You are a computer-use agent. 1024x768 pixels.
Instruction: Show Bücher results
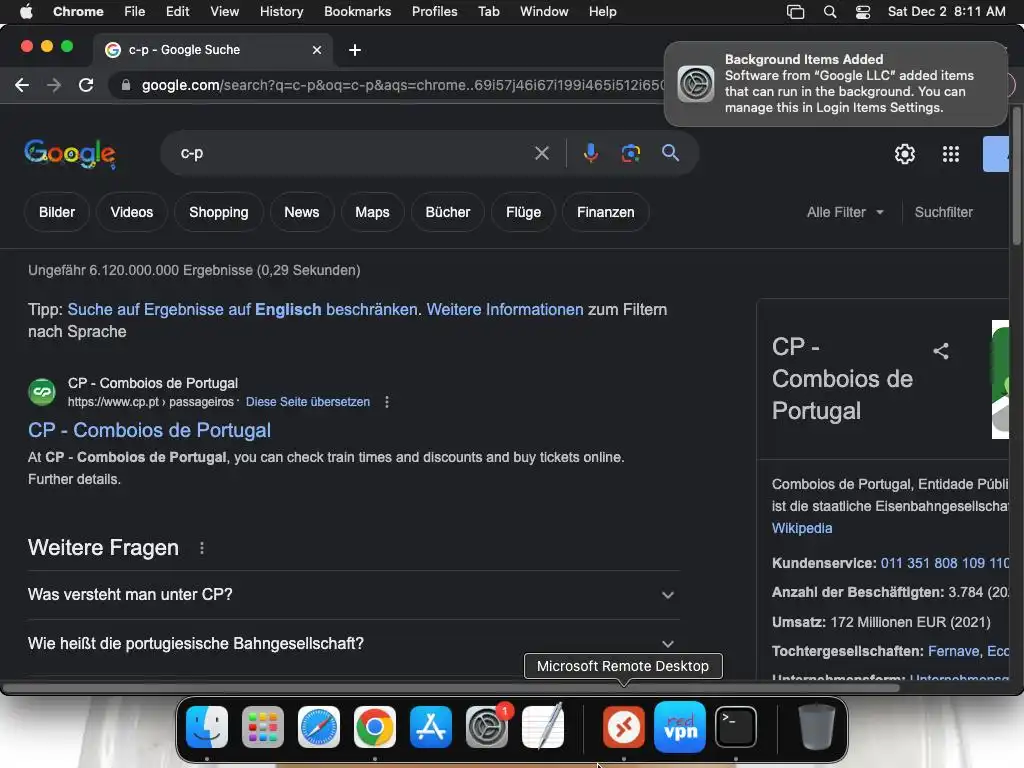coord(448,212)
